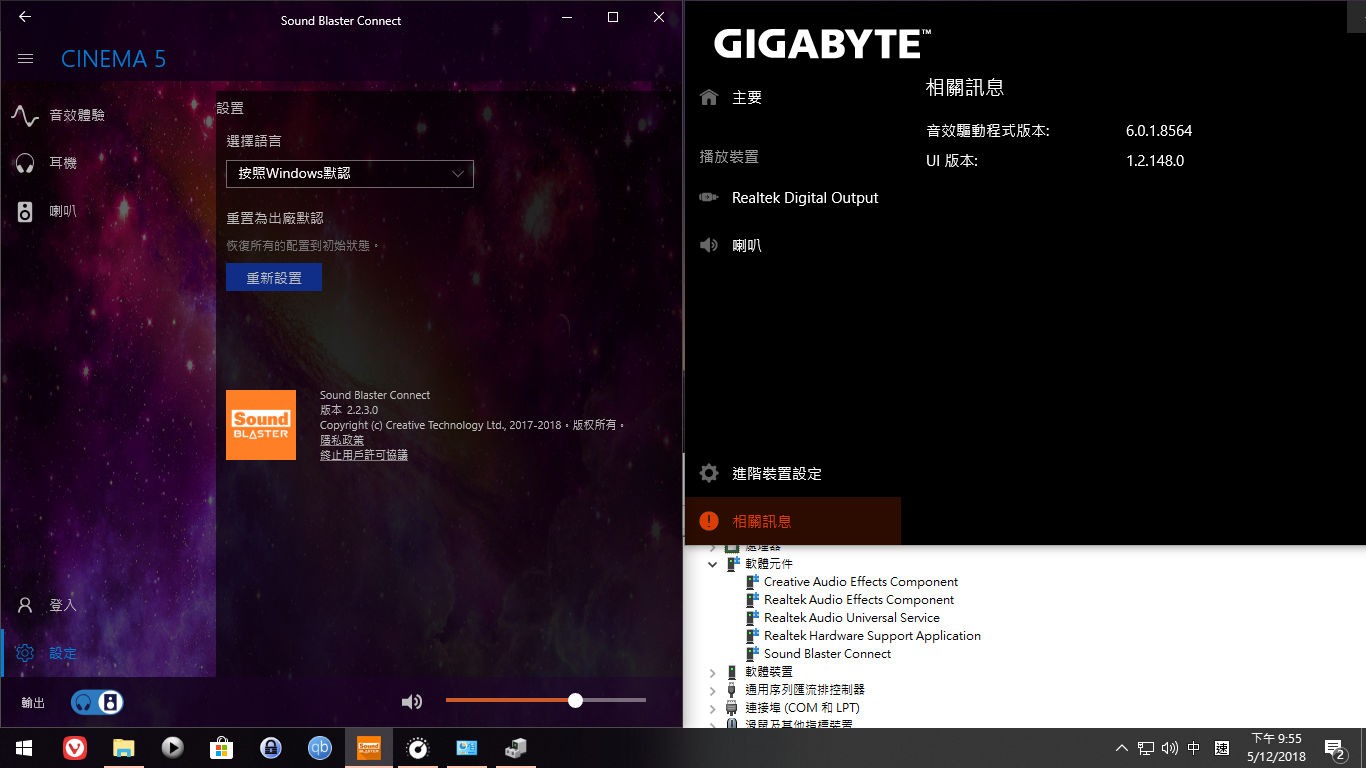
Task: Switch to Sound Blaster taskbar icon
Action: coord(369,748)
